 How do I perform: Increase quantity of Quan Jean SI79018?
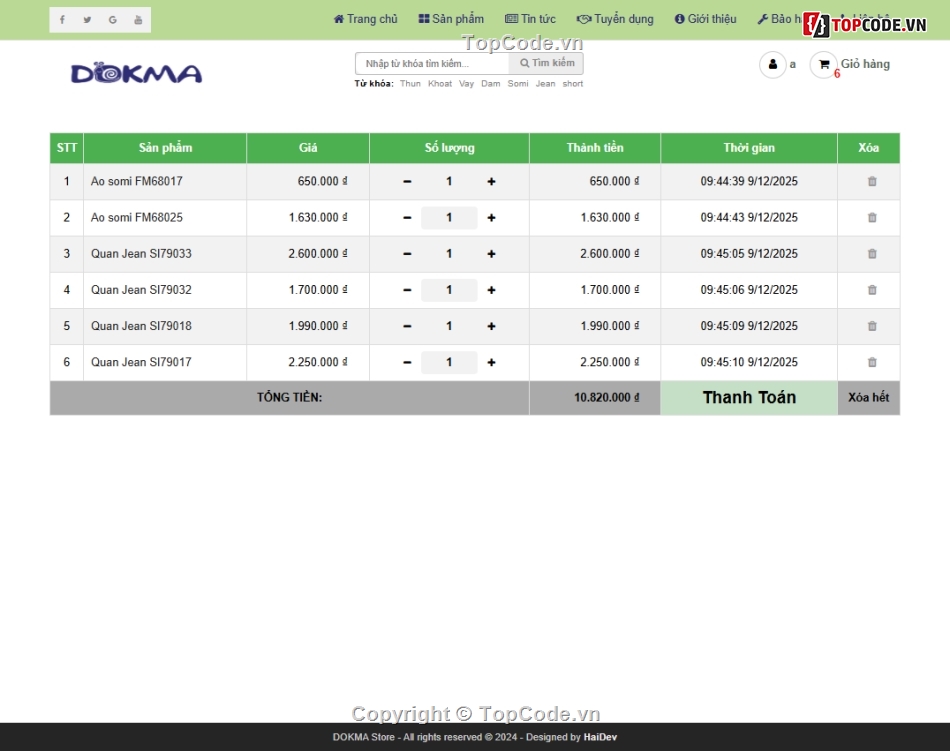[491, 326]
